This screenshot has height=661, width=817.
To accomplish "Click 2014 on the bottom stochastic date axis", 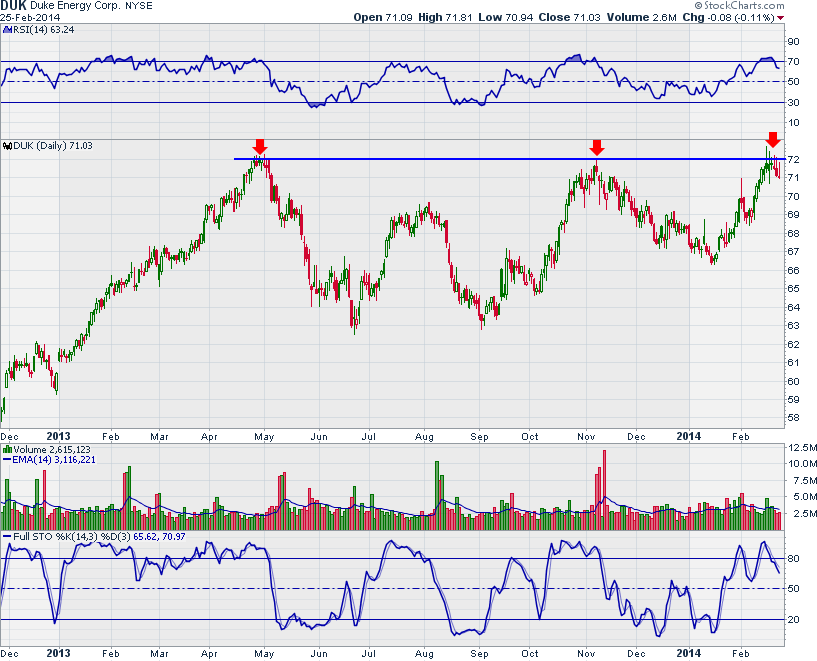I will click(x=689, y=653).
